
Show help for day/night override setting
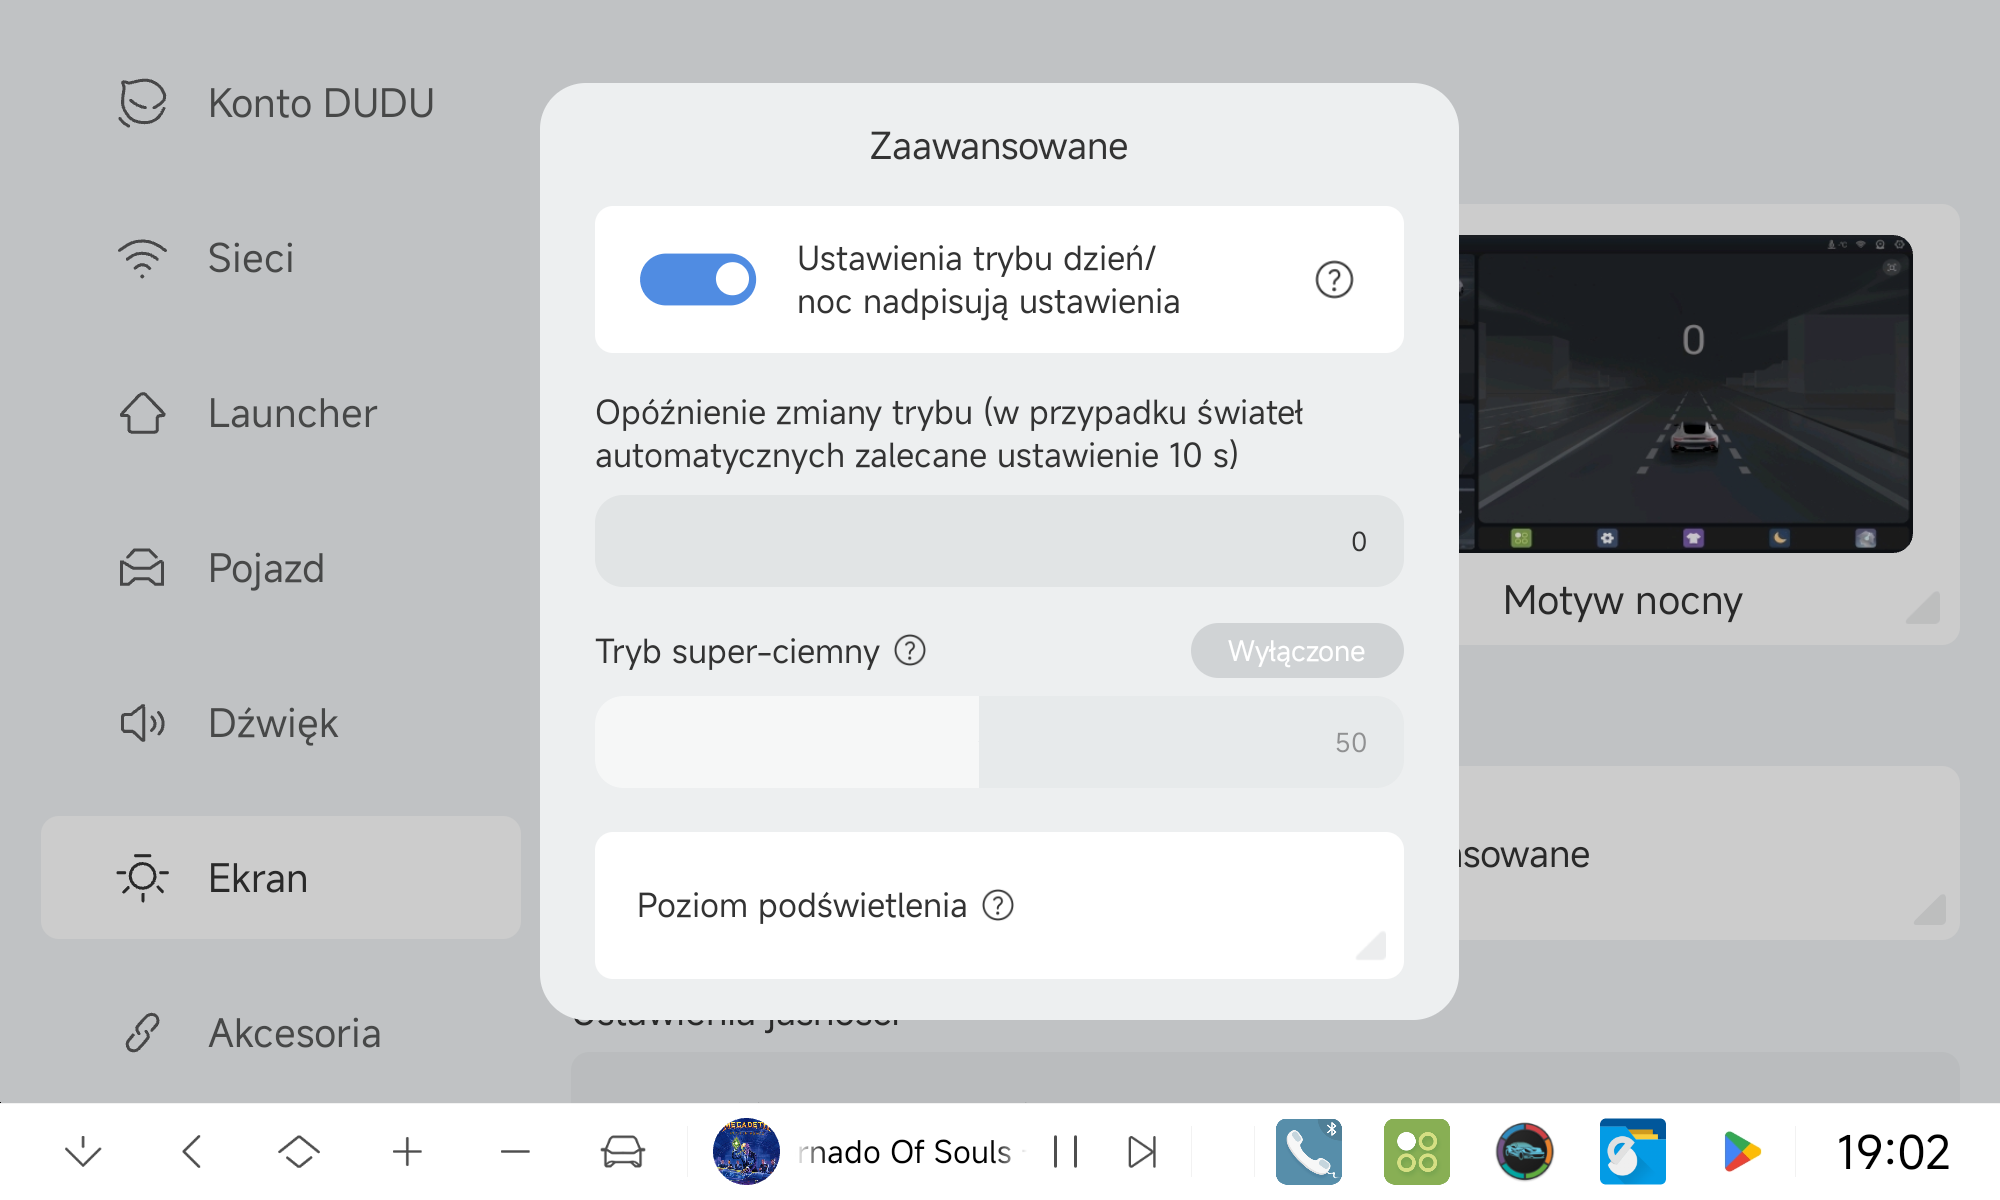pos(1334,280)
